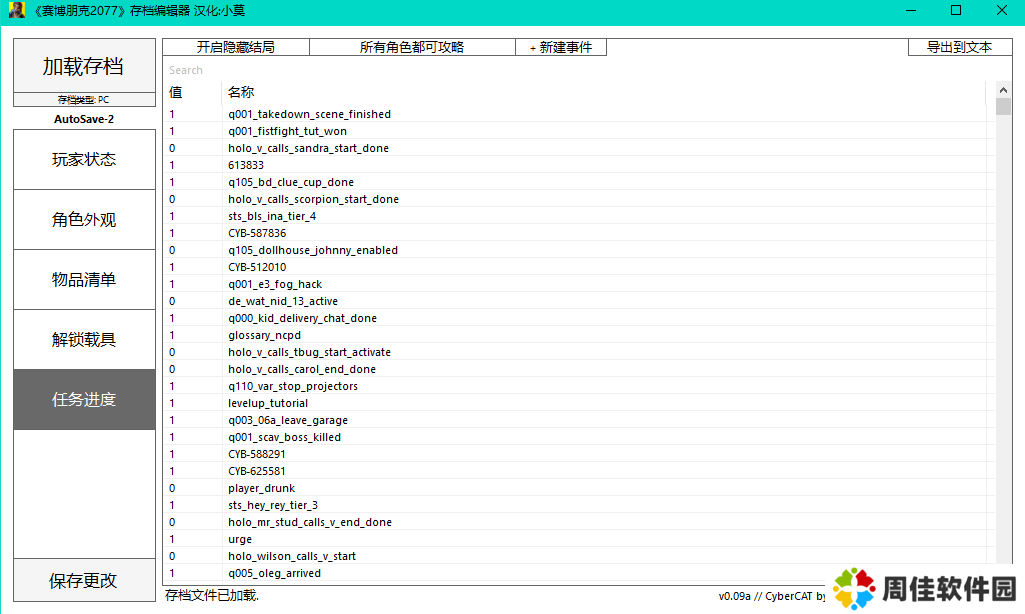This screenshot has height=614, width=1025.
Task: Select the 解锁载具 unlock vehicles tab
Action: [84, 339]
